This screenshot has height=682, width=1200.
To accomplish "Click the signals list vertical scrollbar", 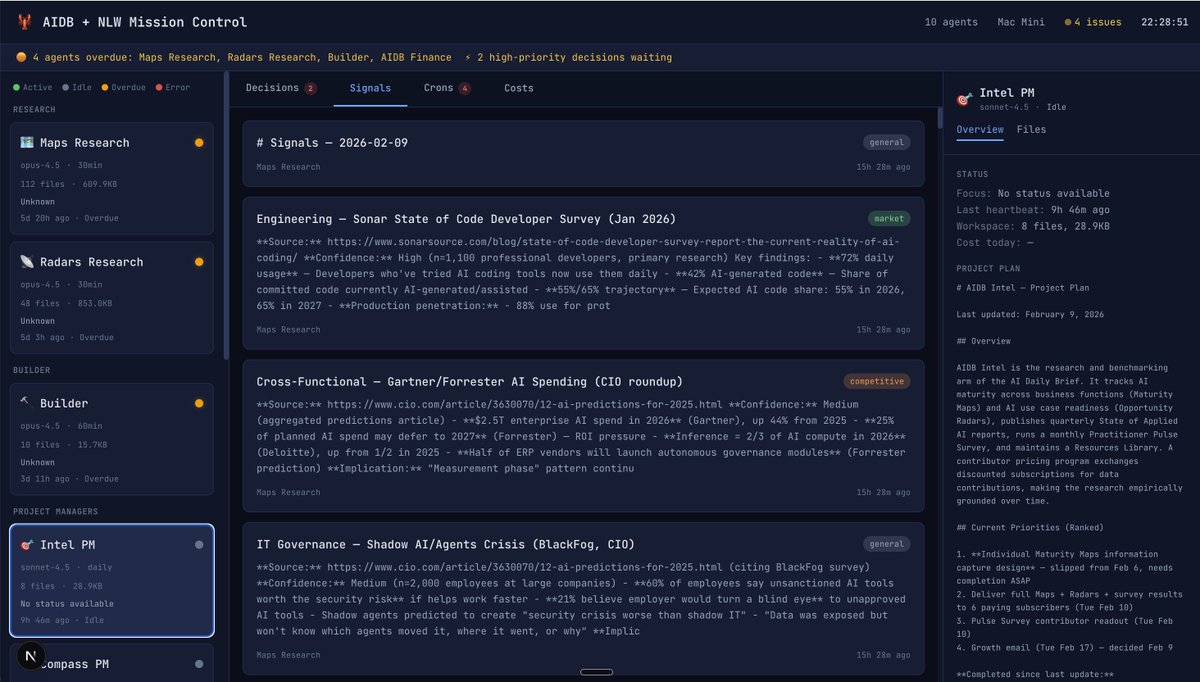I will (940, 117).
